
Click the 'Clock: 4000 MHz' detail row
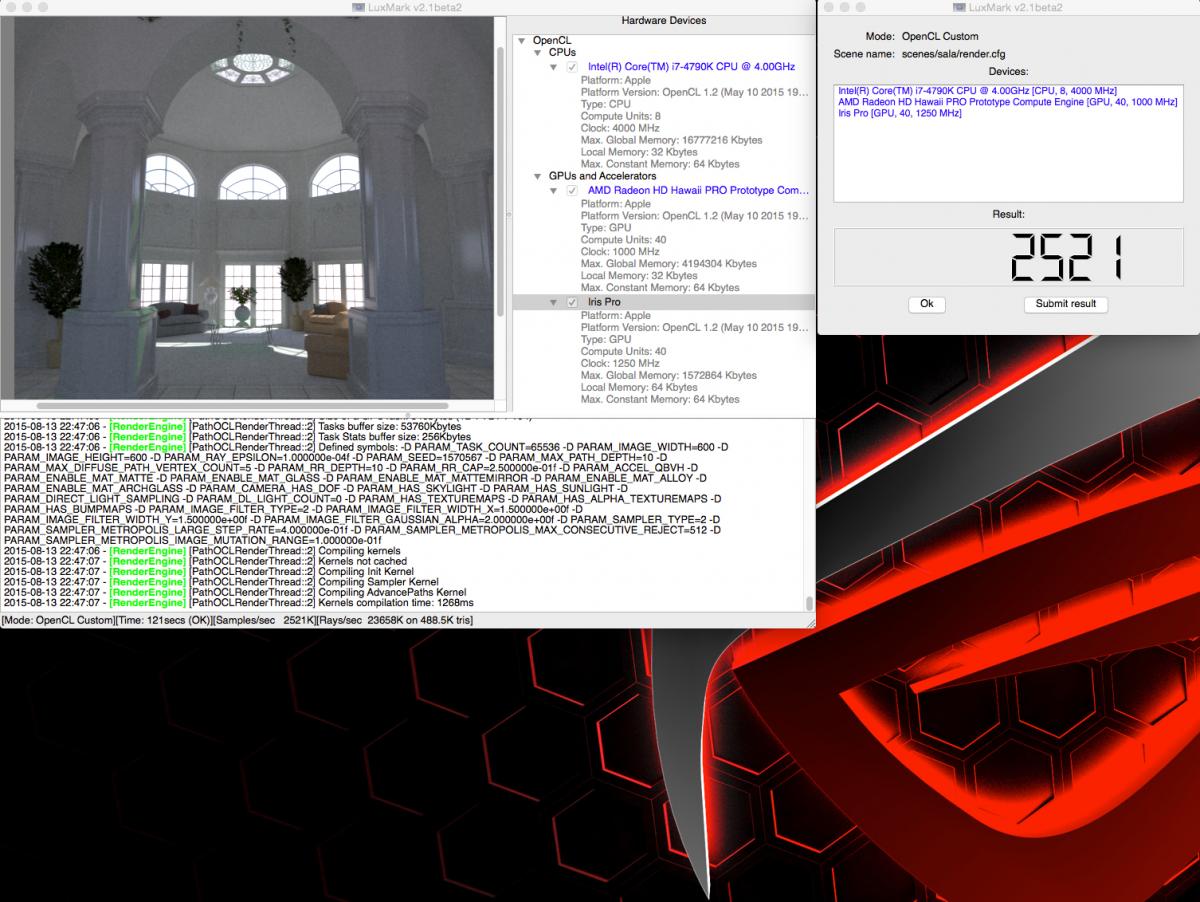pos(620,128)
